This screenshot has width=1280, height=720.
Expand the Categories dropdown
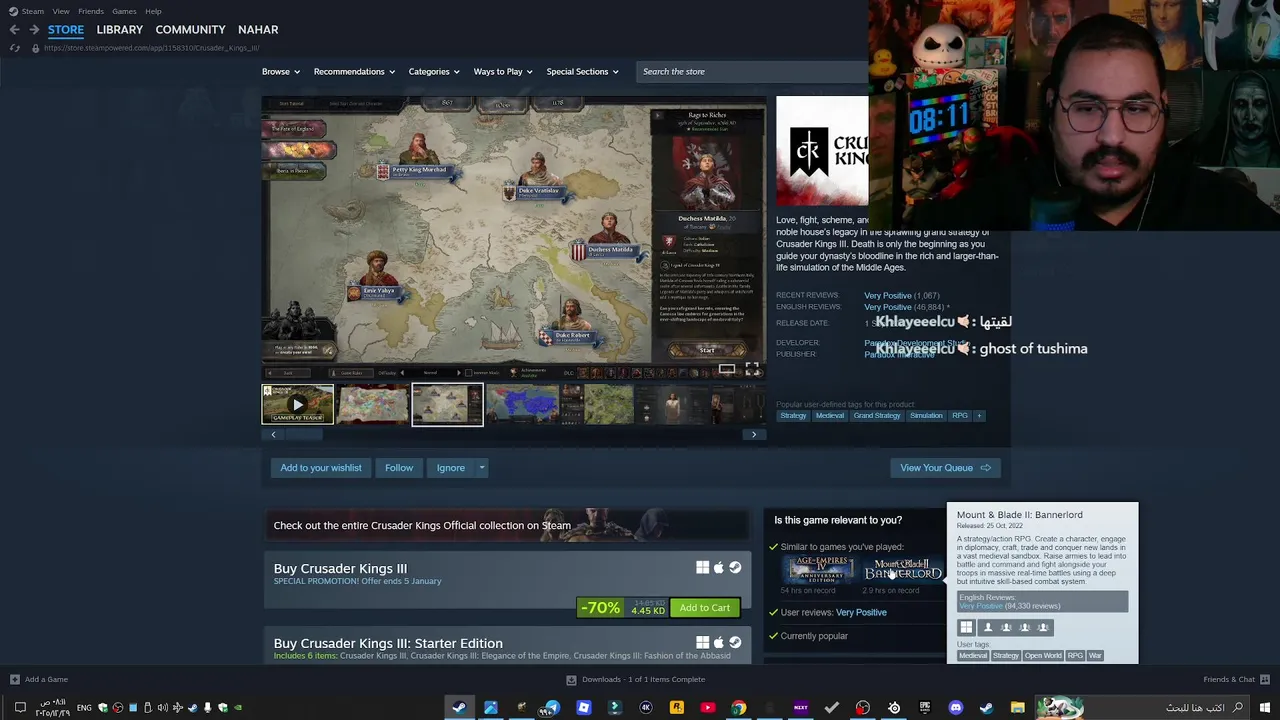click(x=433, y=71)
